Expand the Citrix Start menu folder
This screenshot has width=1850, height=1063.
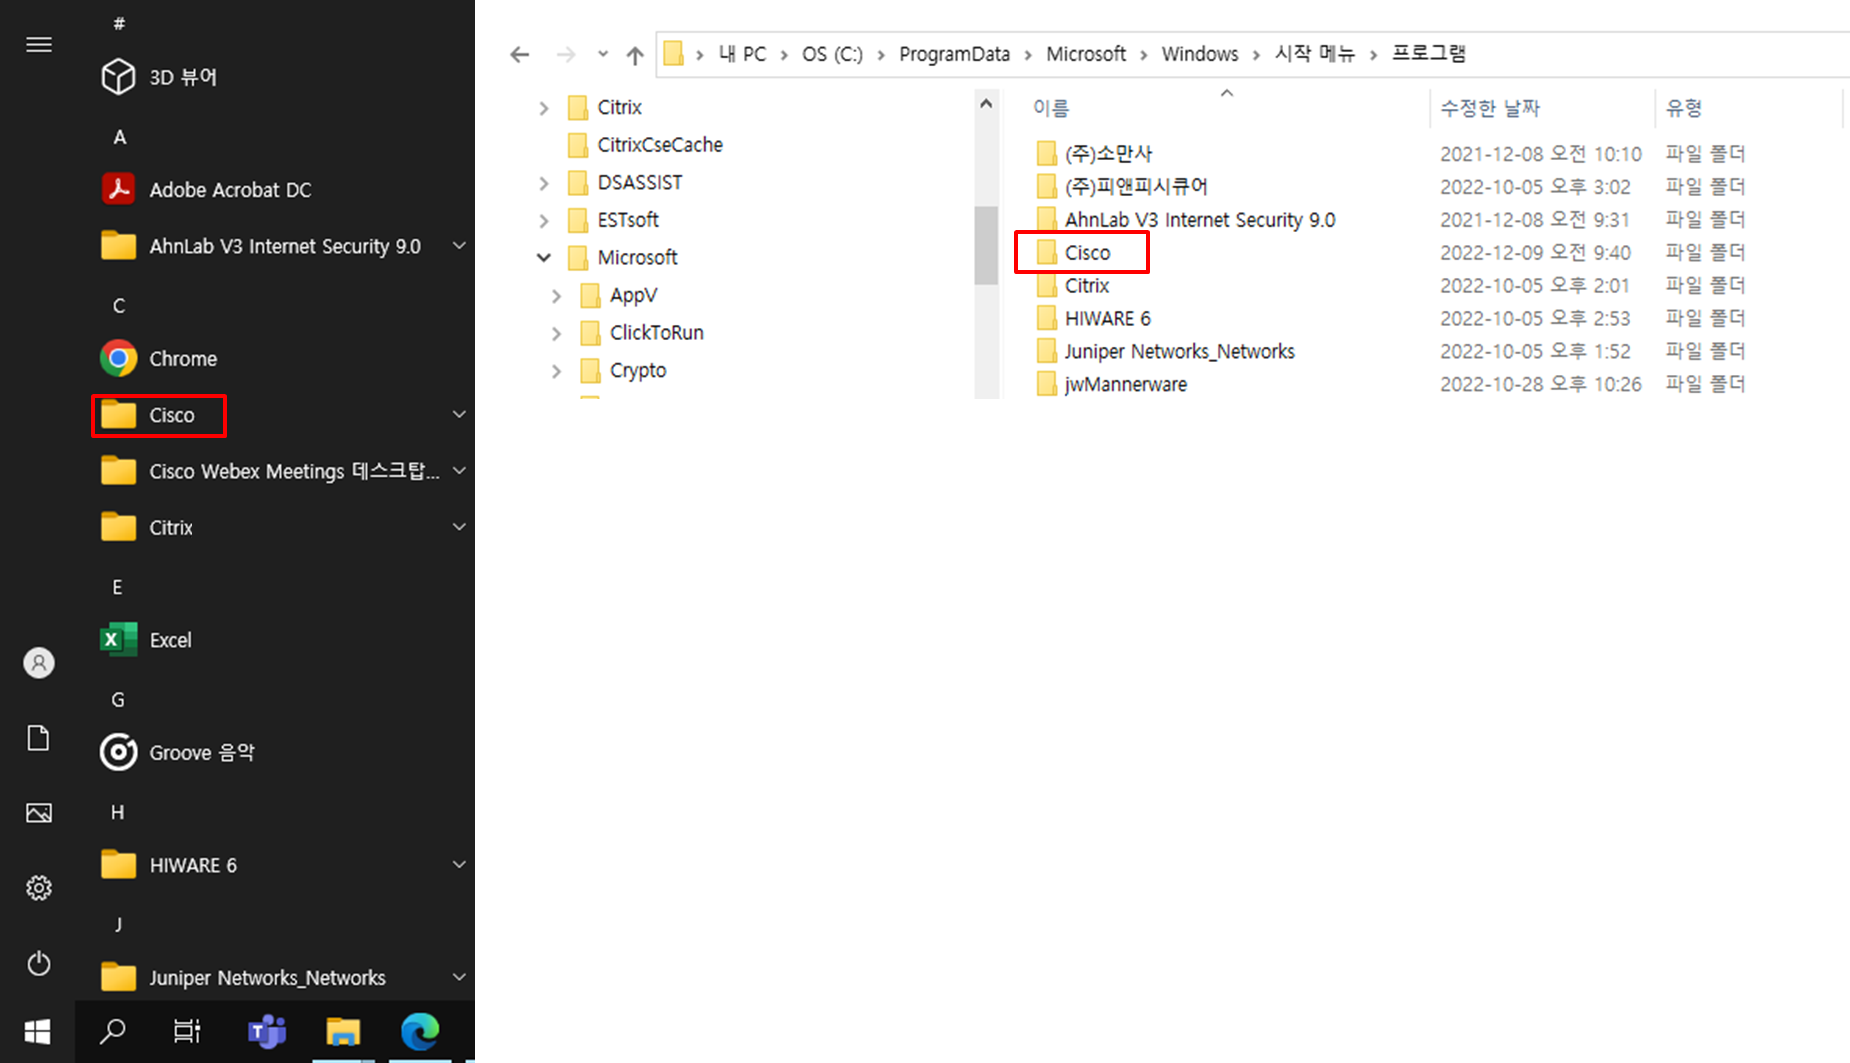pos(459,527)
